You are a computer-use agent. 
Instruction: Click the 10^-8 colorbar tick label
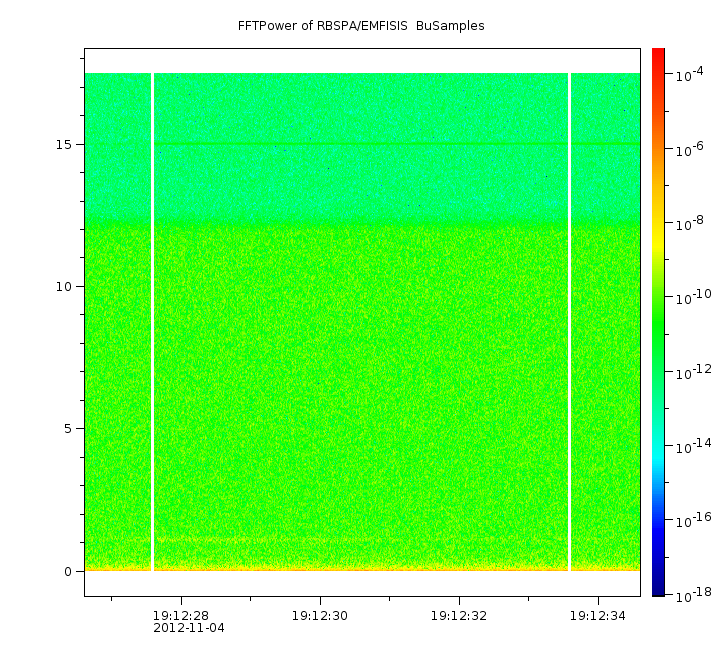(691, 225)
